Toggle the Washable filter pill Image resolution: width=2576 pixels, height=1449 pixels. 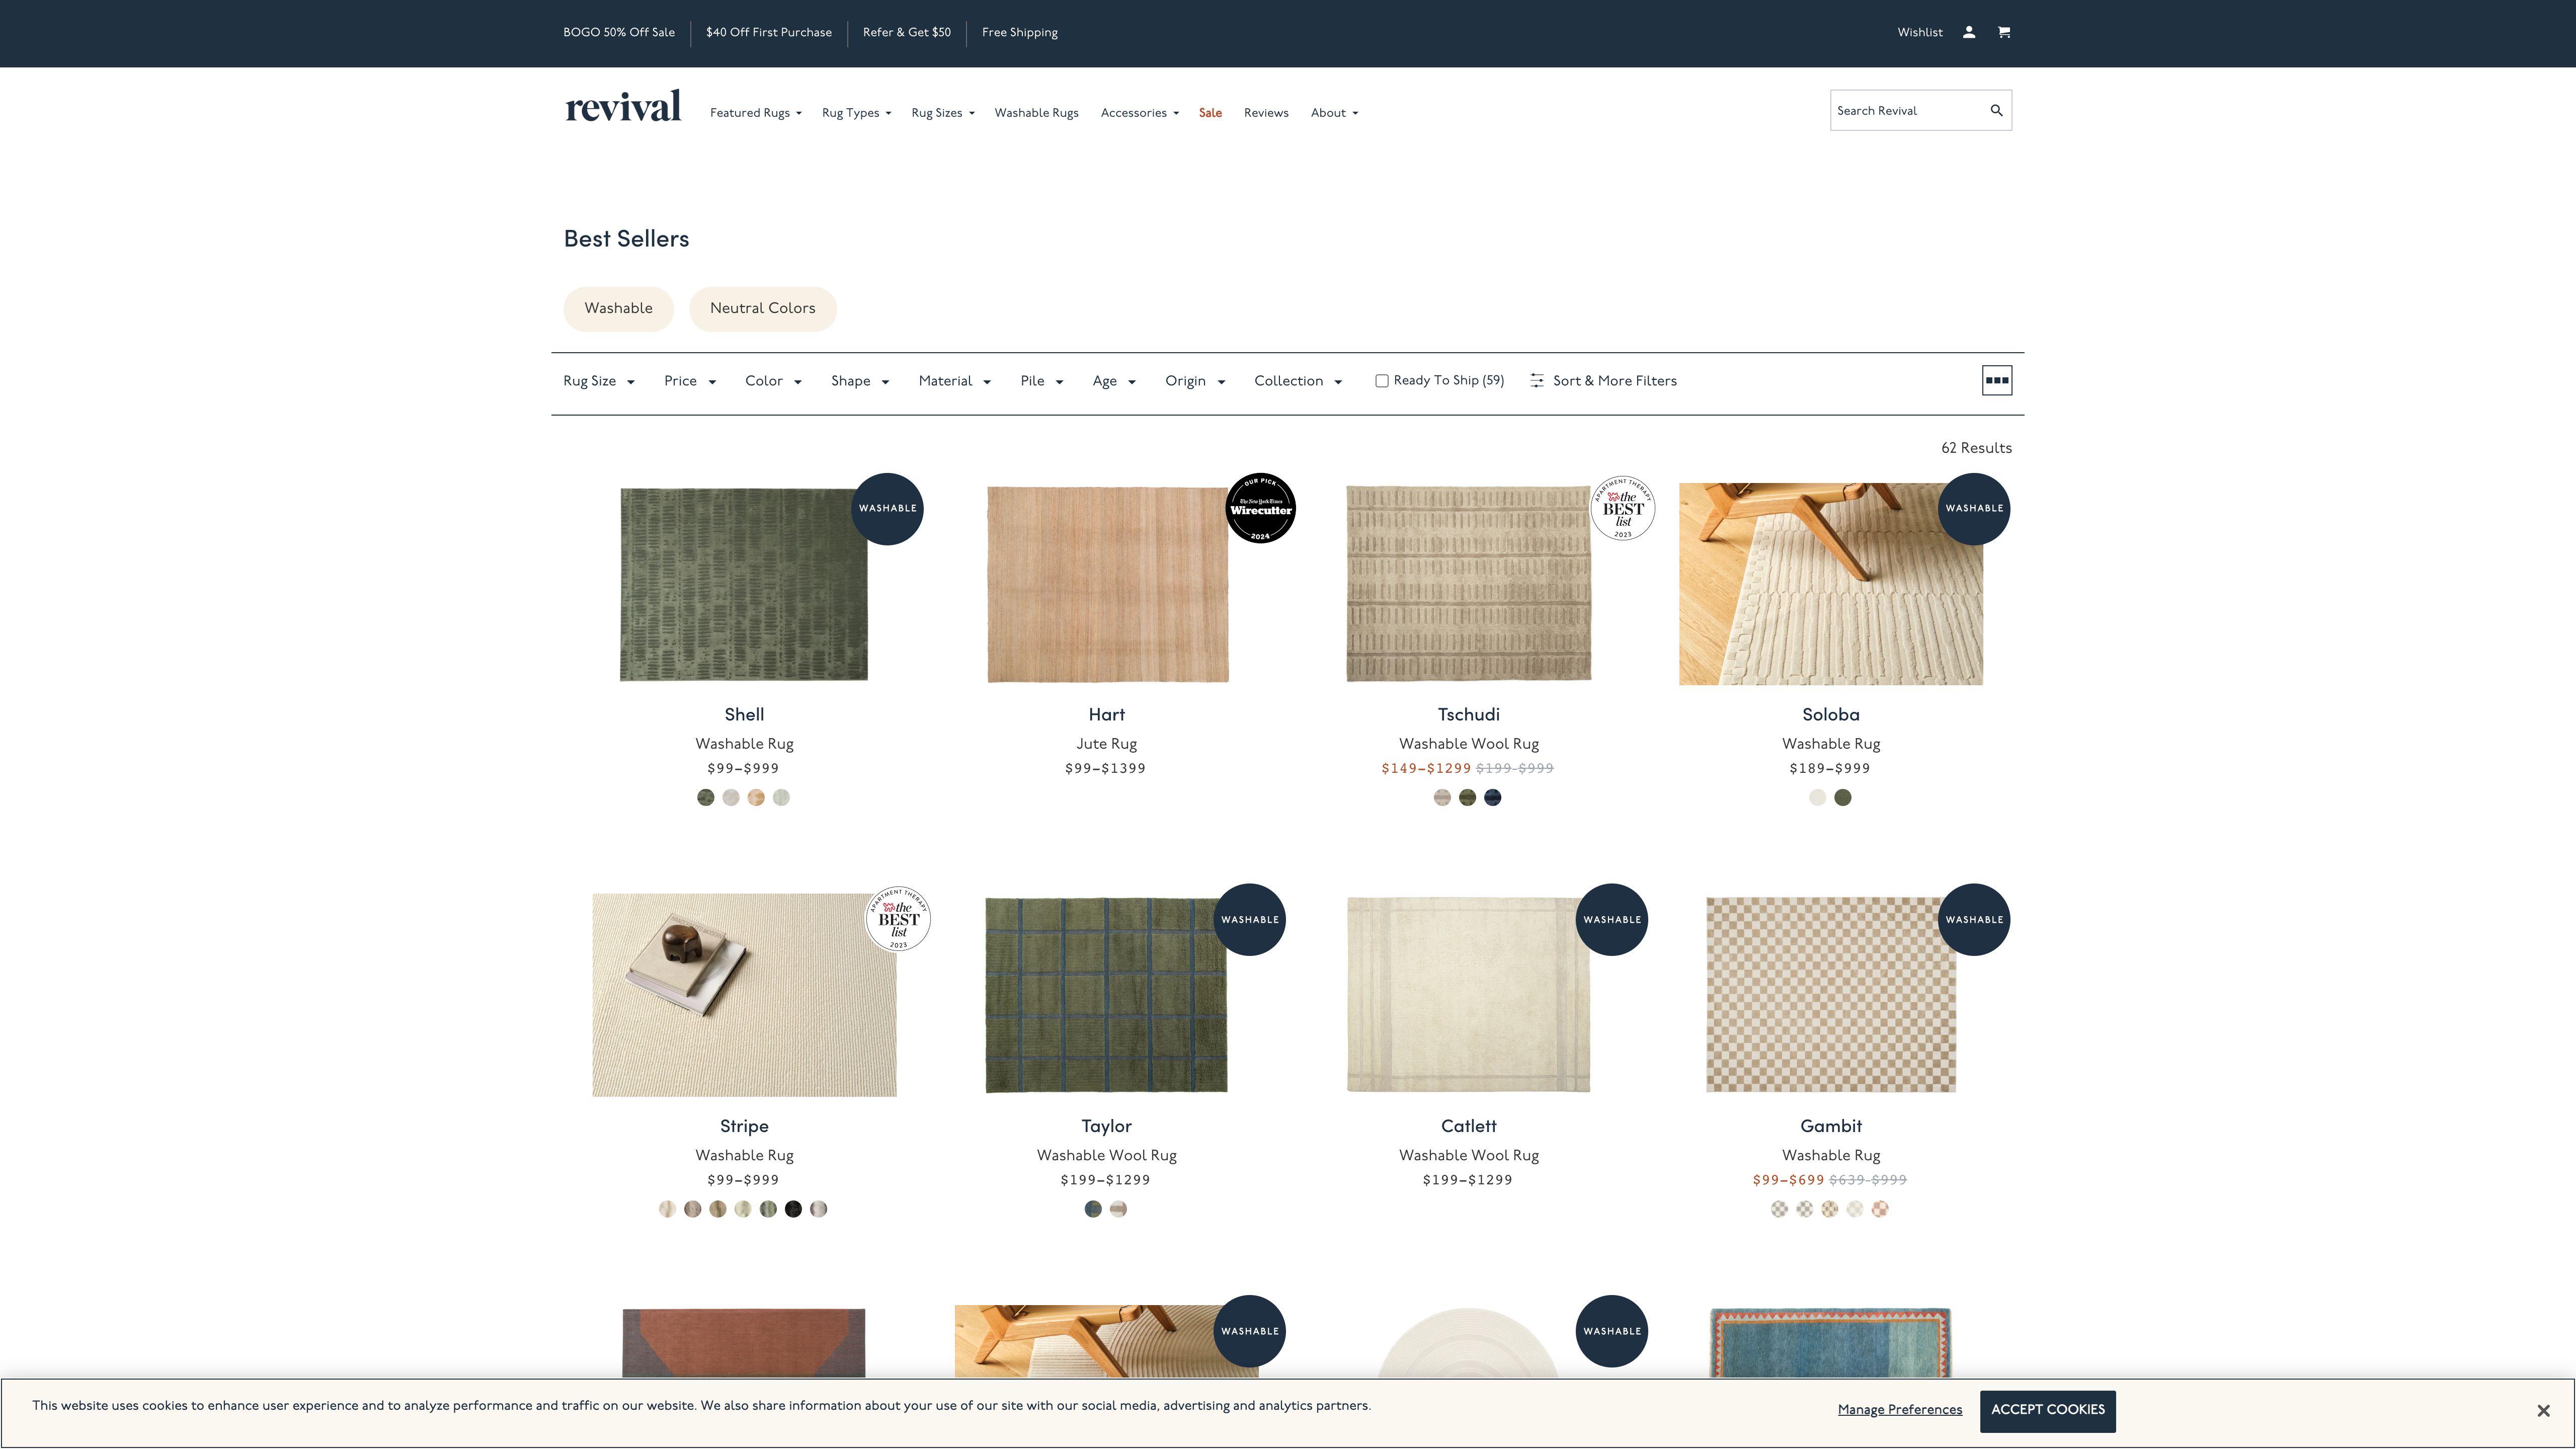[x=618, y=308]
